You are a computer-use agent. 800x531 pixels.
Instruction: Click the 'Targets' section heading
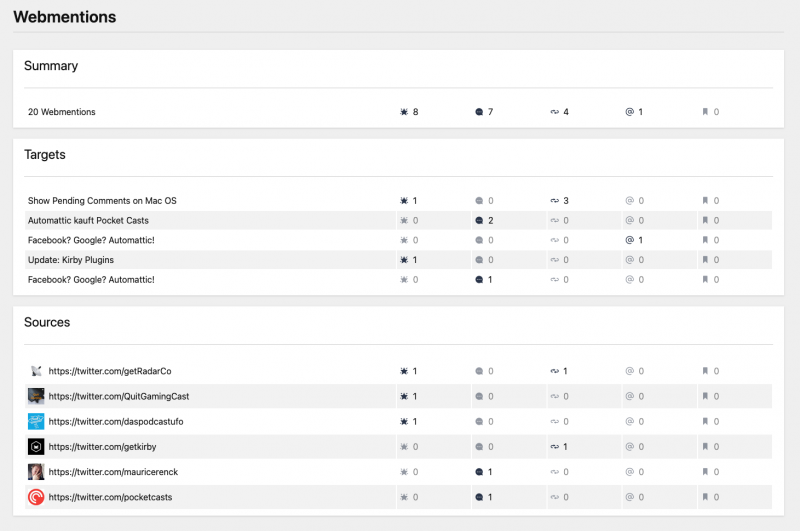pyautogui.click(x=45, y=155)
